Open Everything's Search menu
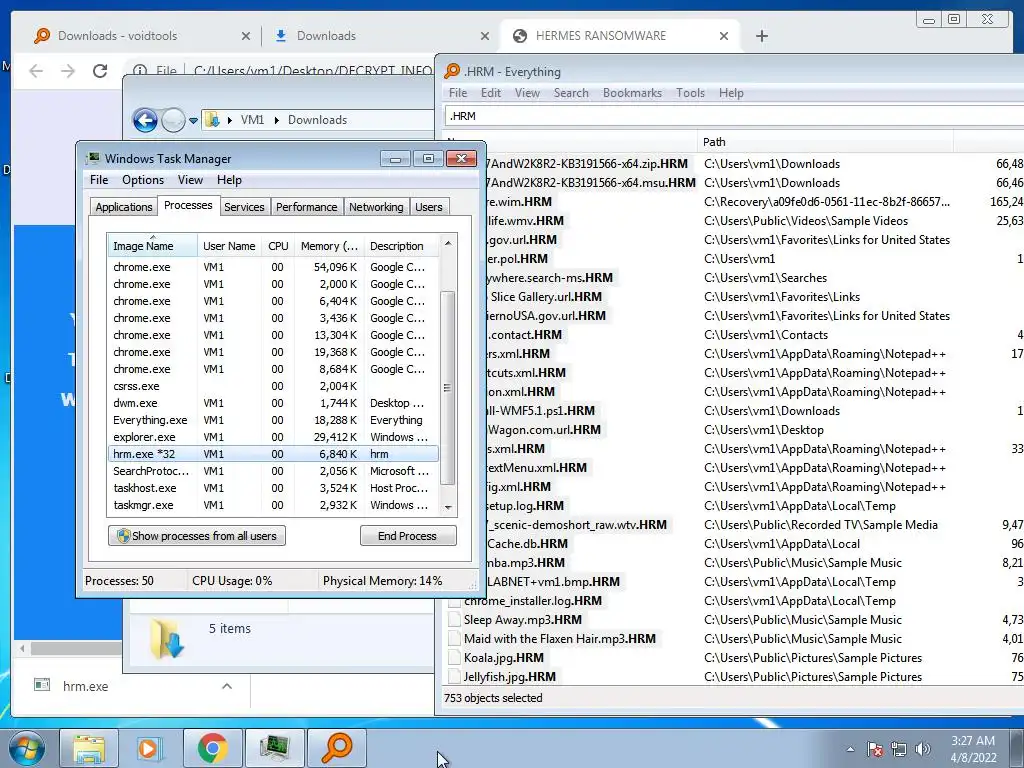Screen dimensions: 1024x768 [571, 93]
